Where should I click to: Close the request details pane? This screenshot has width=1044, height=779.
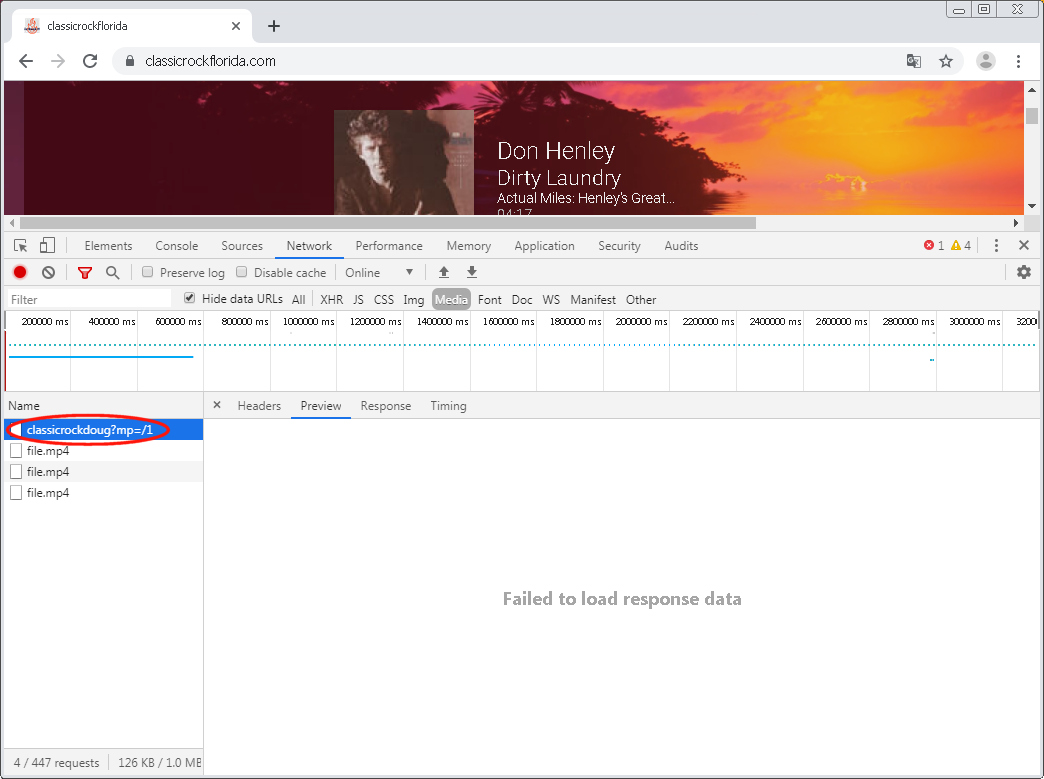coord(216,405)
